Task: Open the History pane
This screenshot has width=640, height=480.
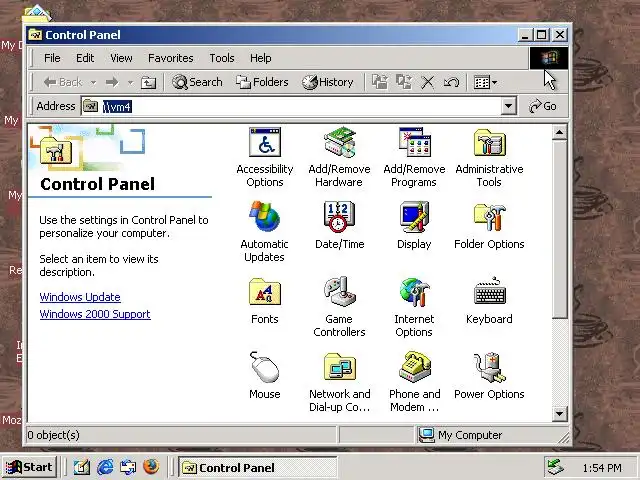Action: click(328, 82)
